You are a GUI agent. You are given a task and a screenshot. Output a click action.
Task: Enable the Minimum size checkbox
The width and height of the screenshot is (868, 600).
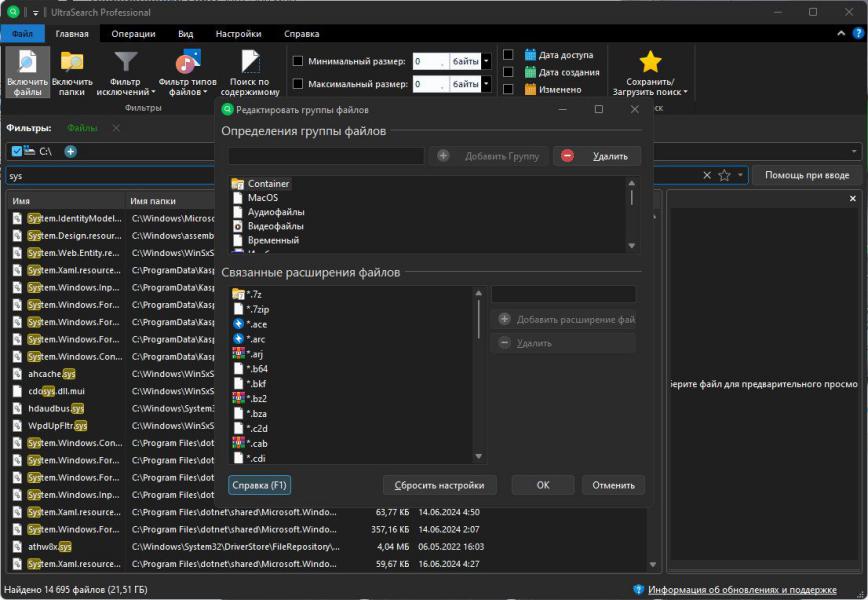click(298, 61)
